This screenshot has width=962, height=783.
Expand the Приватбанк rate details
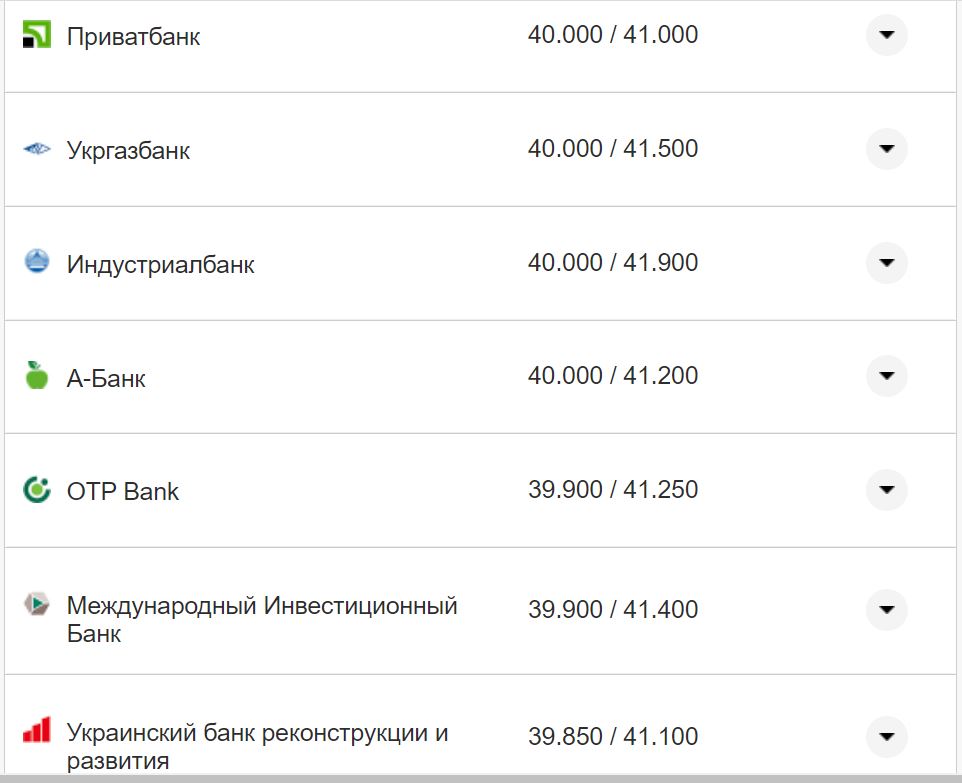coord(886,36)
